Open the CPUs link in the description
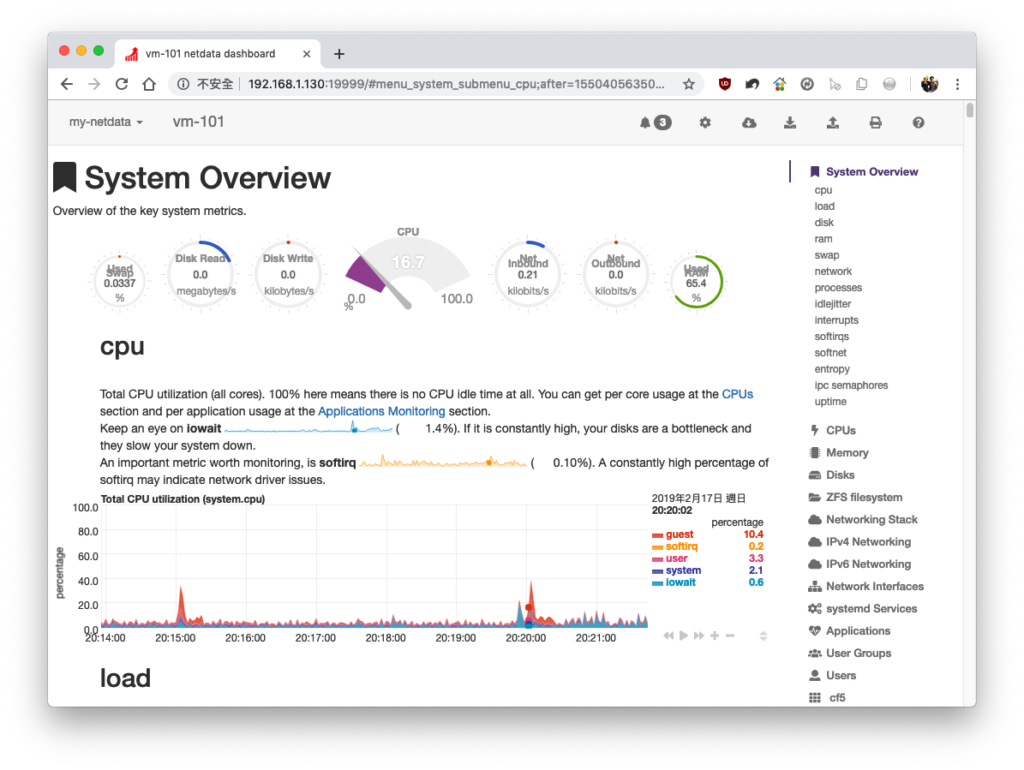1024x770 pixels. point(737,394)
